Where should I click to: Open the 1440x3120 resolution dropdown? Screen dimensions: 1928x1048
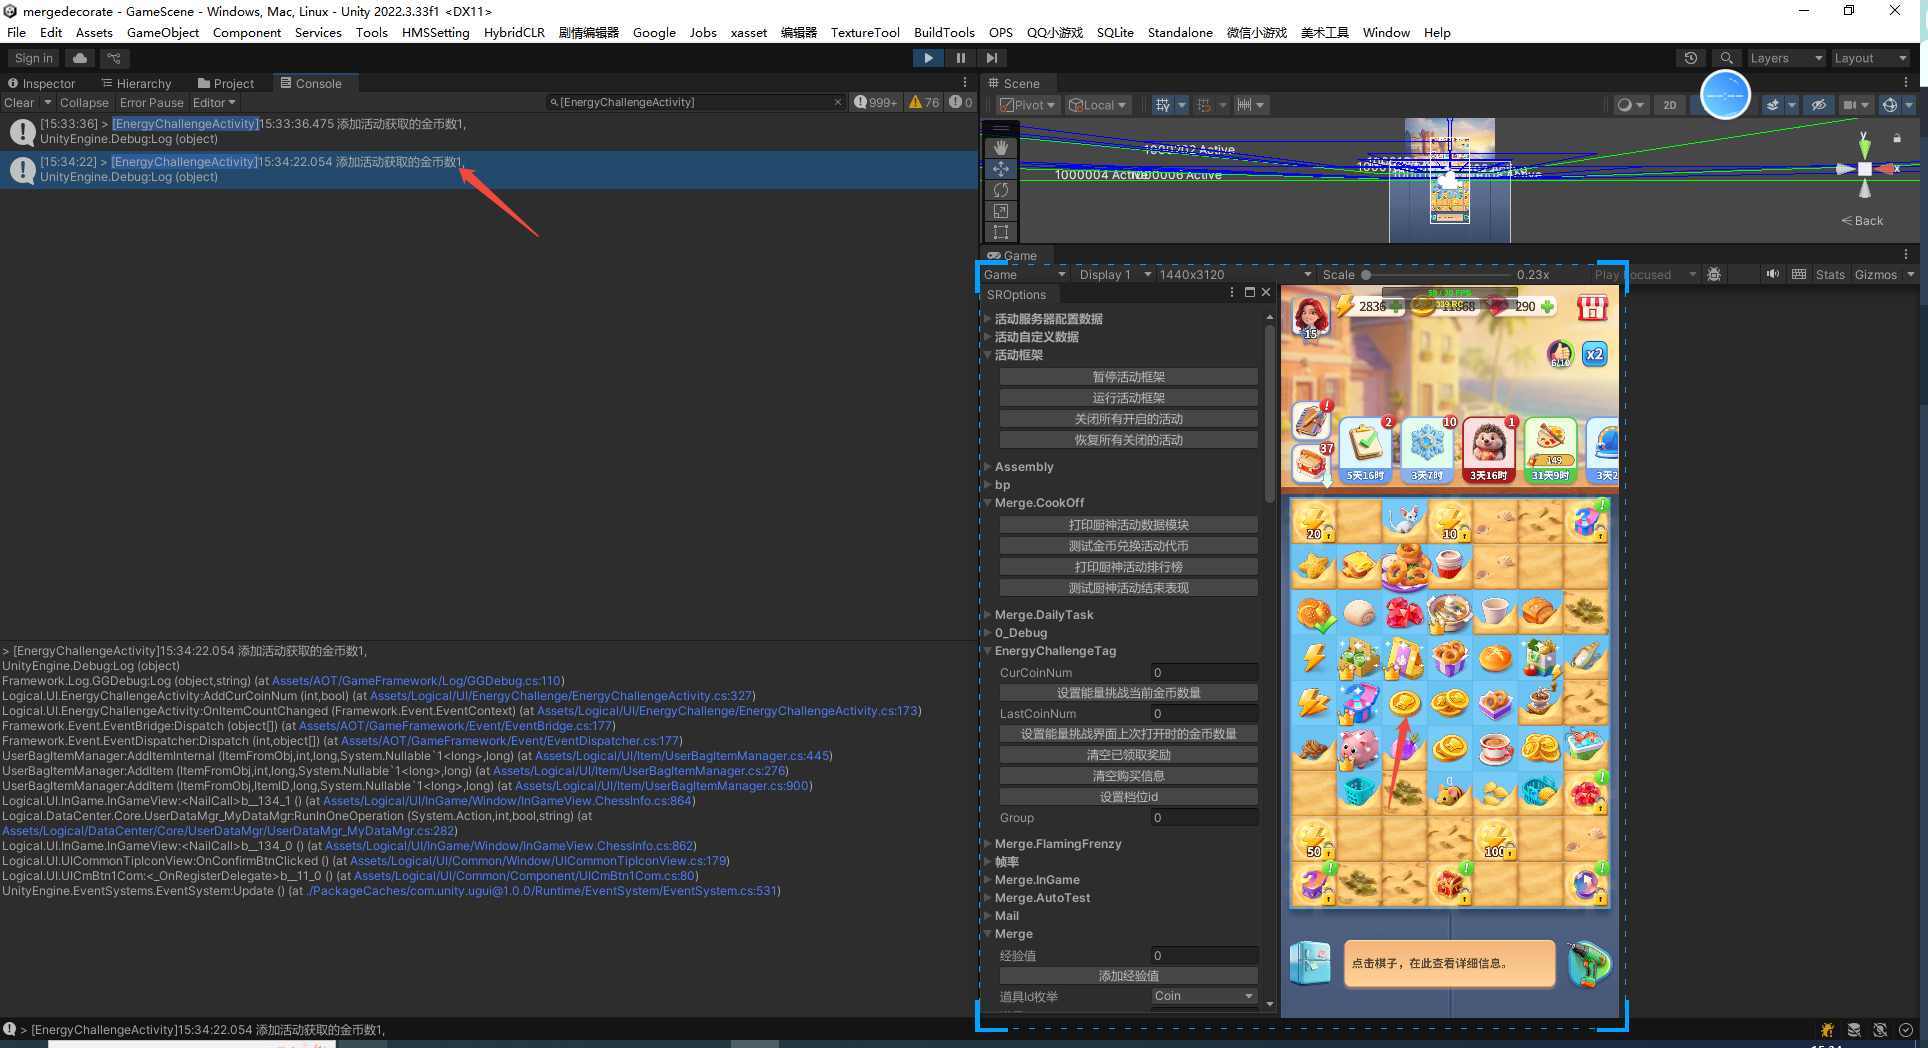click(1234, 274)
